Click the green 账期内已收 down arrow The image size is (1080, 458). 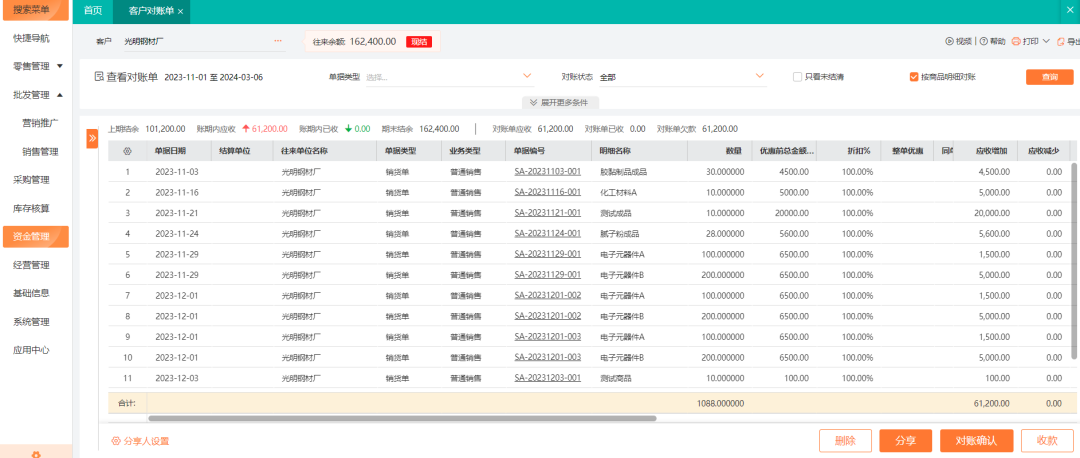(349, 129)
